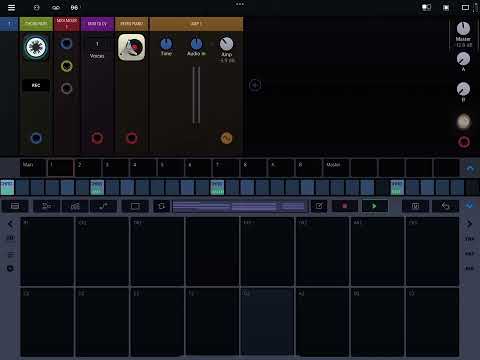Switch to the Main track tab
Image resolution: width=480 pixels, height=360 pixels.
[33, 167]
